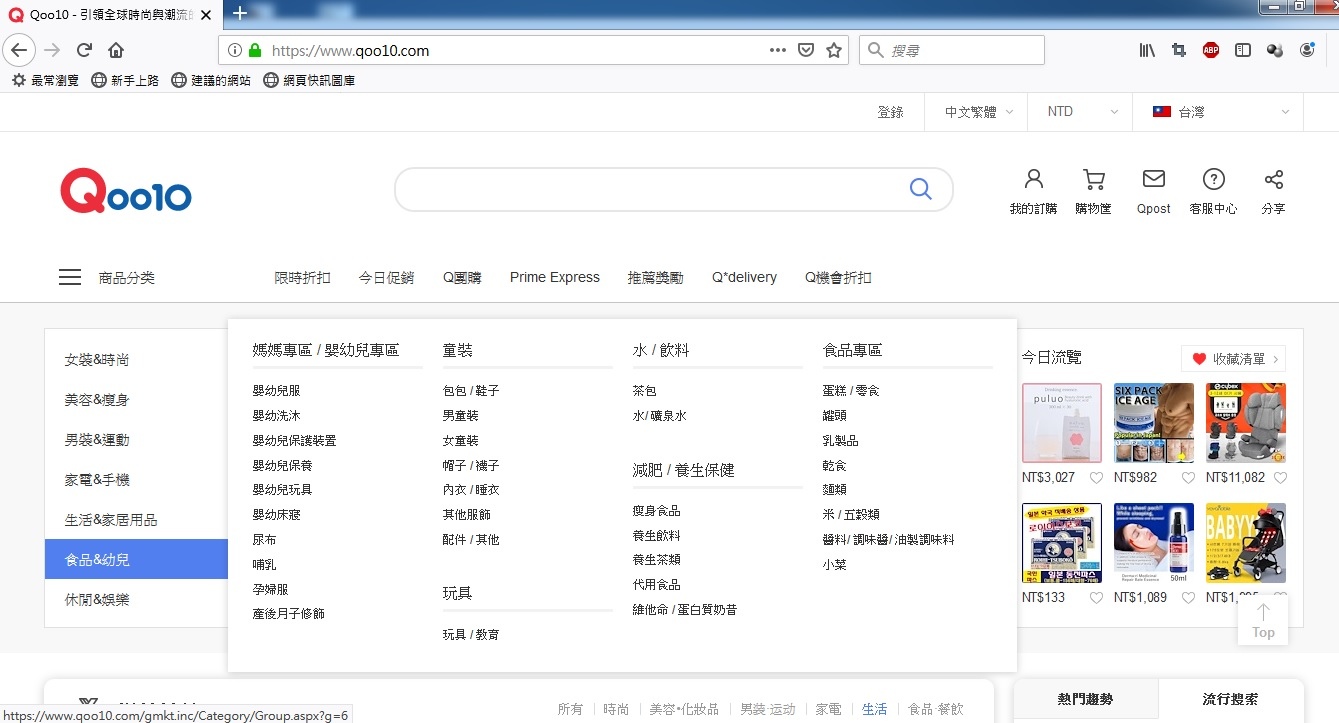This screenshot has height=723, width=1339.
Task: Click 收藏清單 wishlist button
Action: tap(1233, 359)
